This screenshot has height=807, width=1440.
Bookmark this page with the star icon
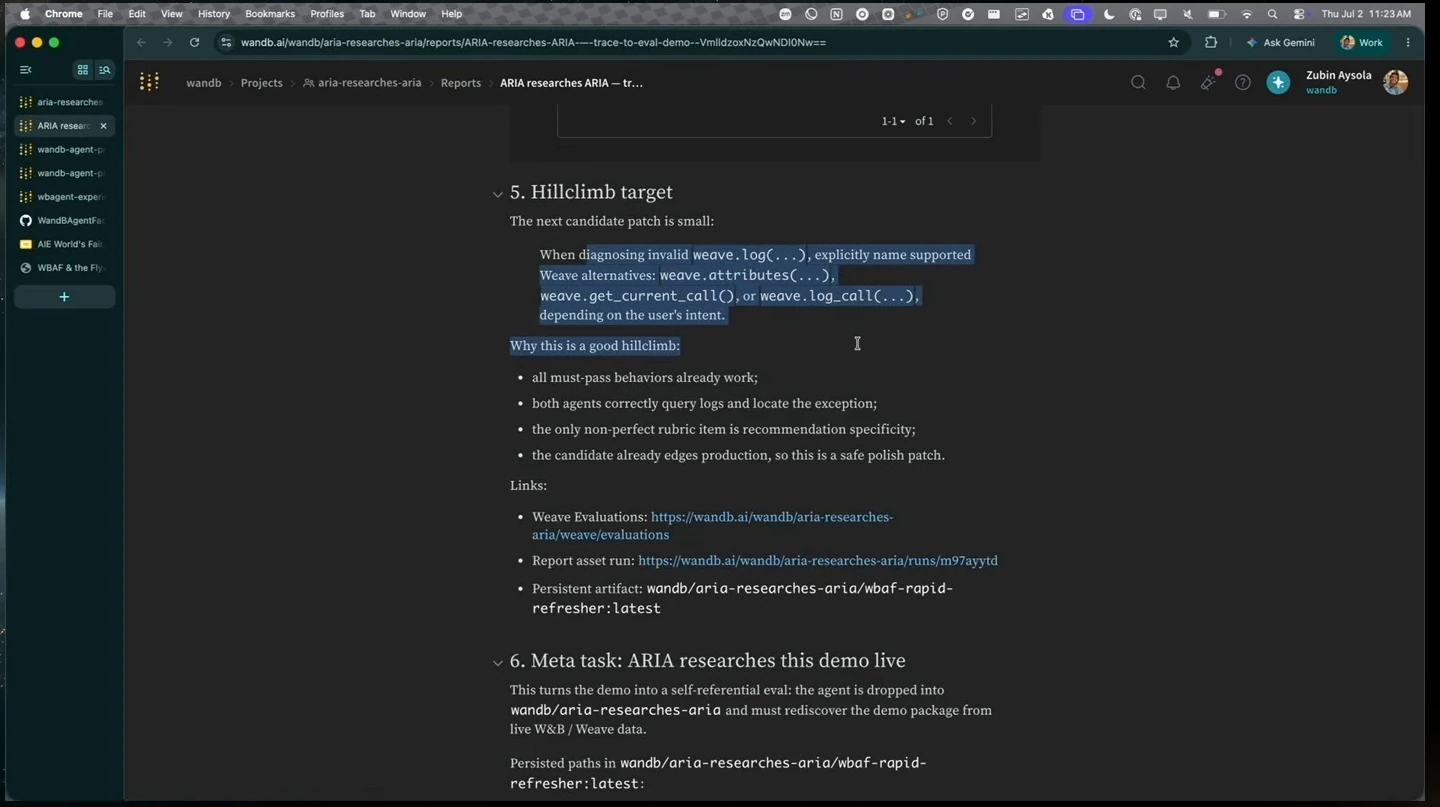[1174, 43]
